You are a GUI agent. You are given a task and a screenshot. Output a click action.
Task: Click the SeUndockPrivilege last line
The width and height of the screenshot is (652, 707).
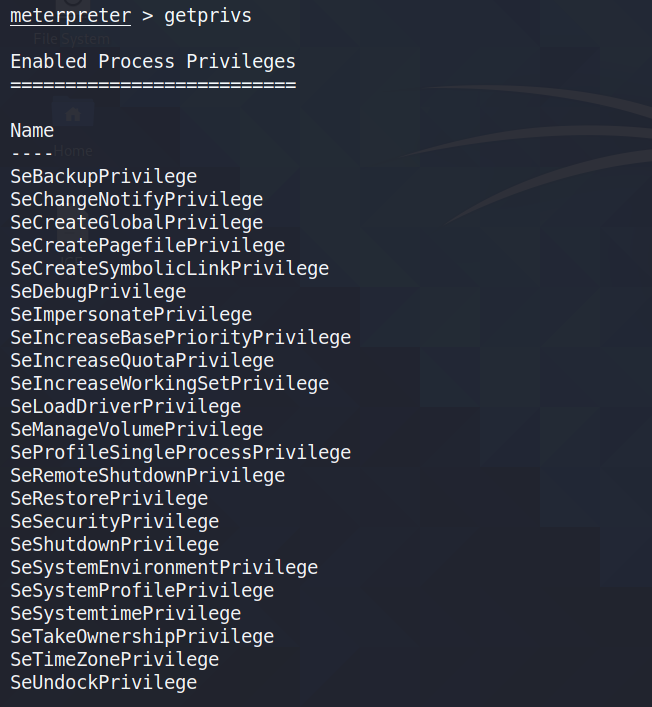click(x=104, y=683)
